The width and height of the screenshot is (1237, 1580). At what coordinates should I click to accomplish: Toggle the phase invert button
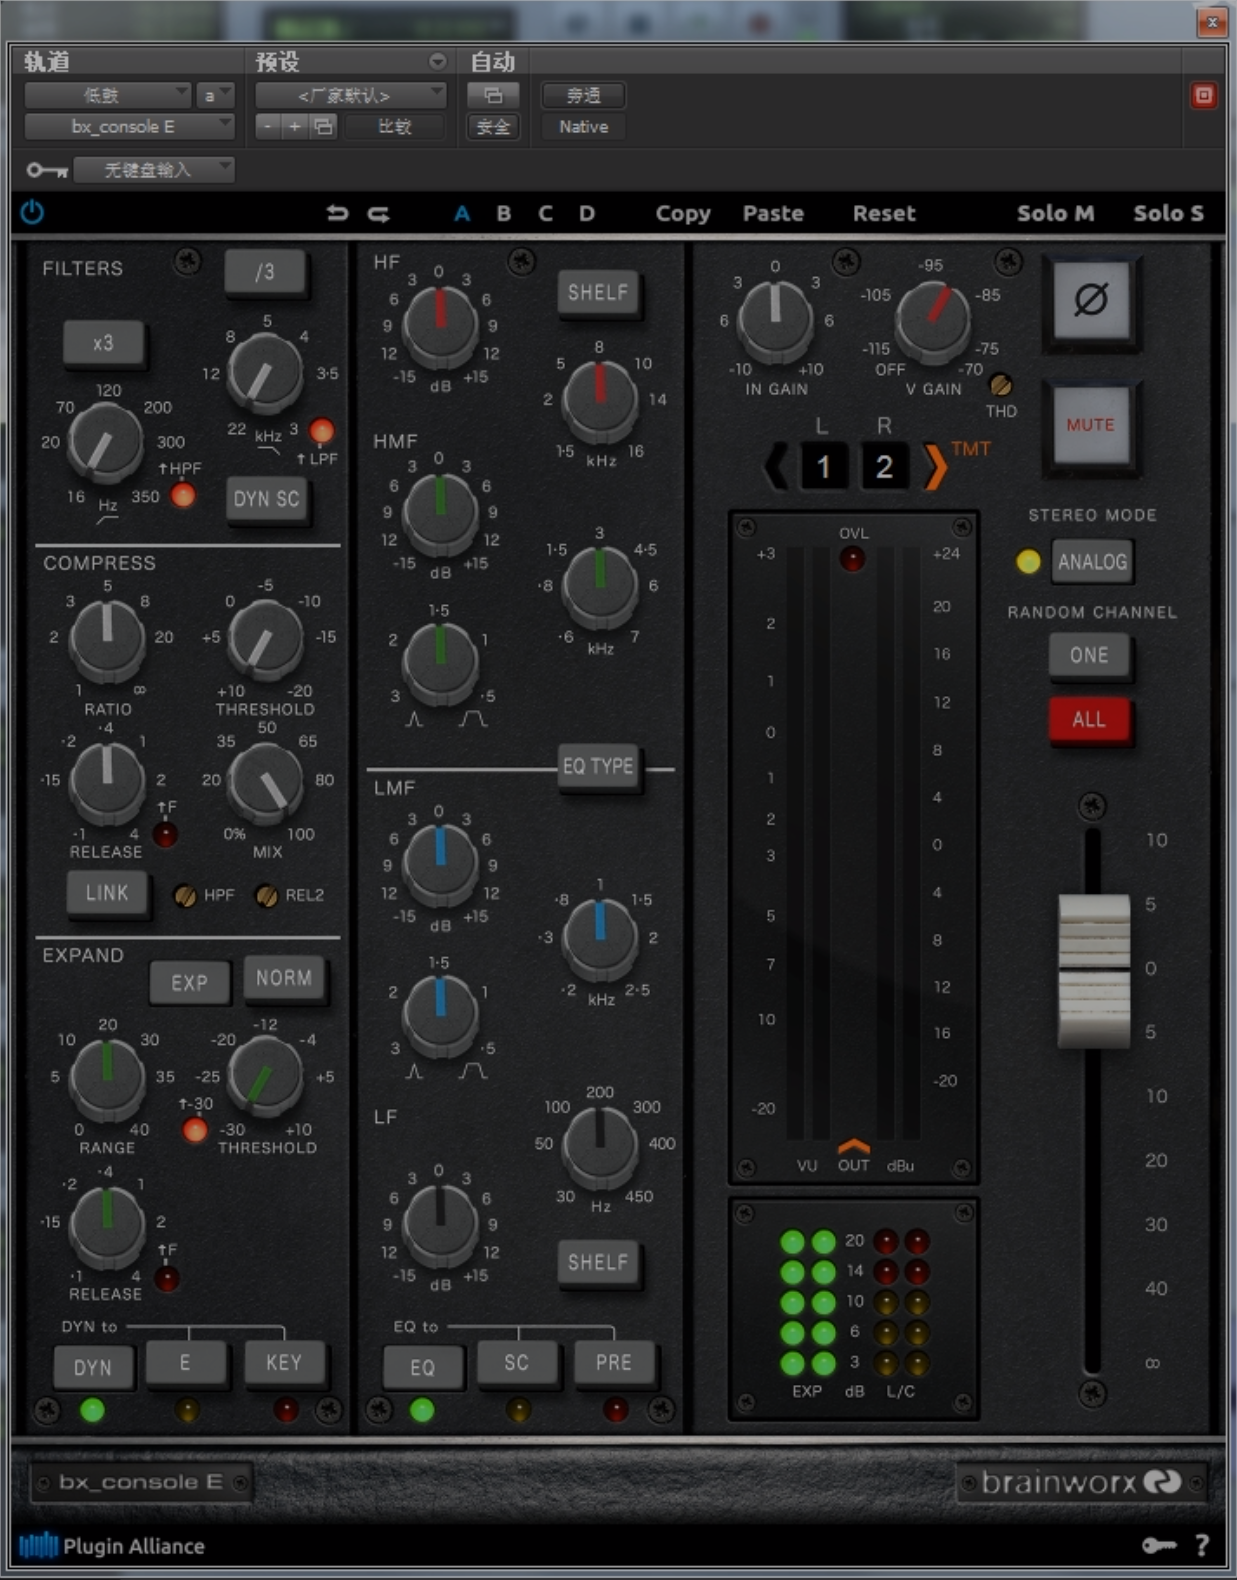[x=1090, y=300]
